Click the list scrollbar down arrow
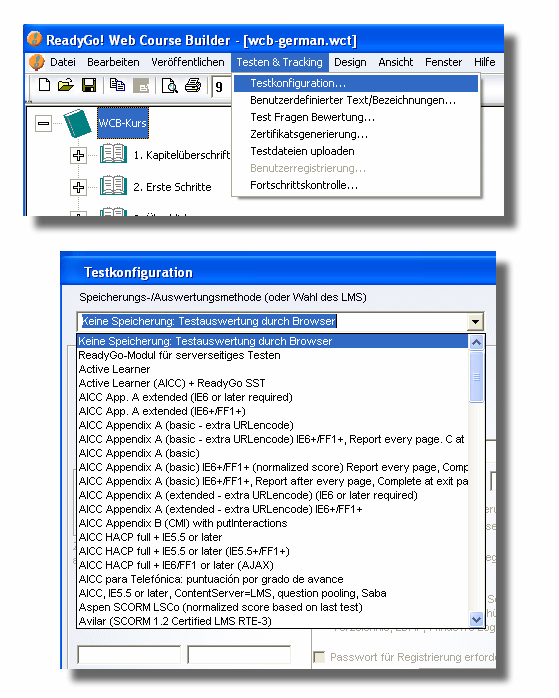Image resolution: width=559 pixels, height=698 pixels. coord(476,619)
